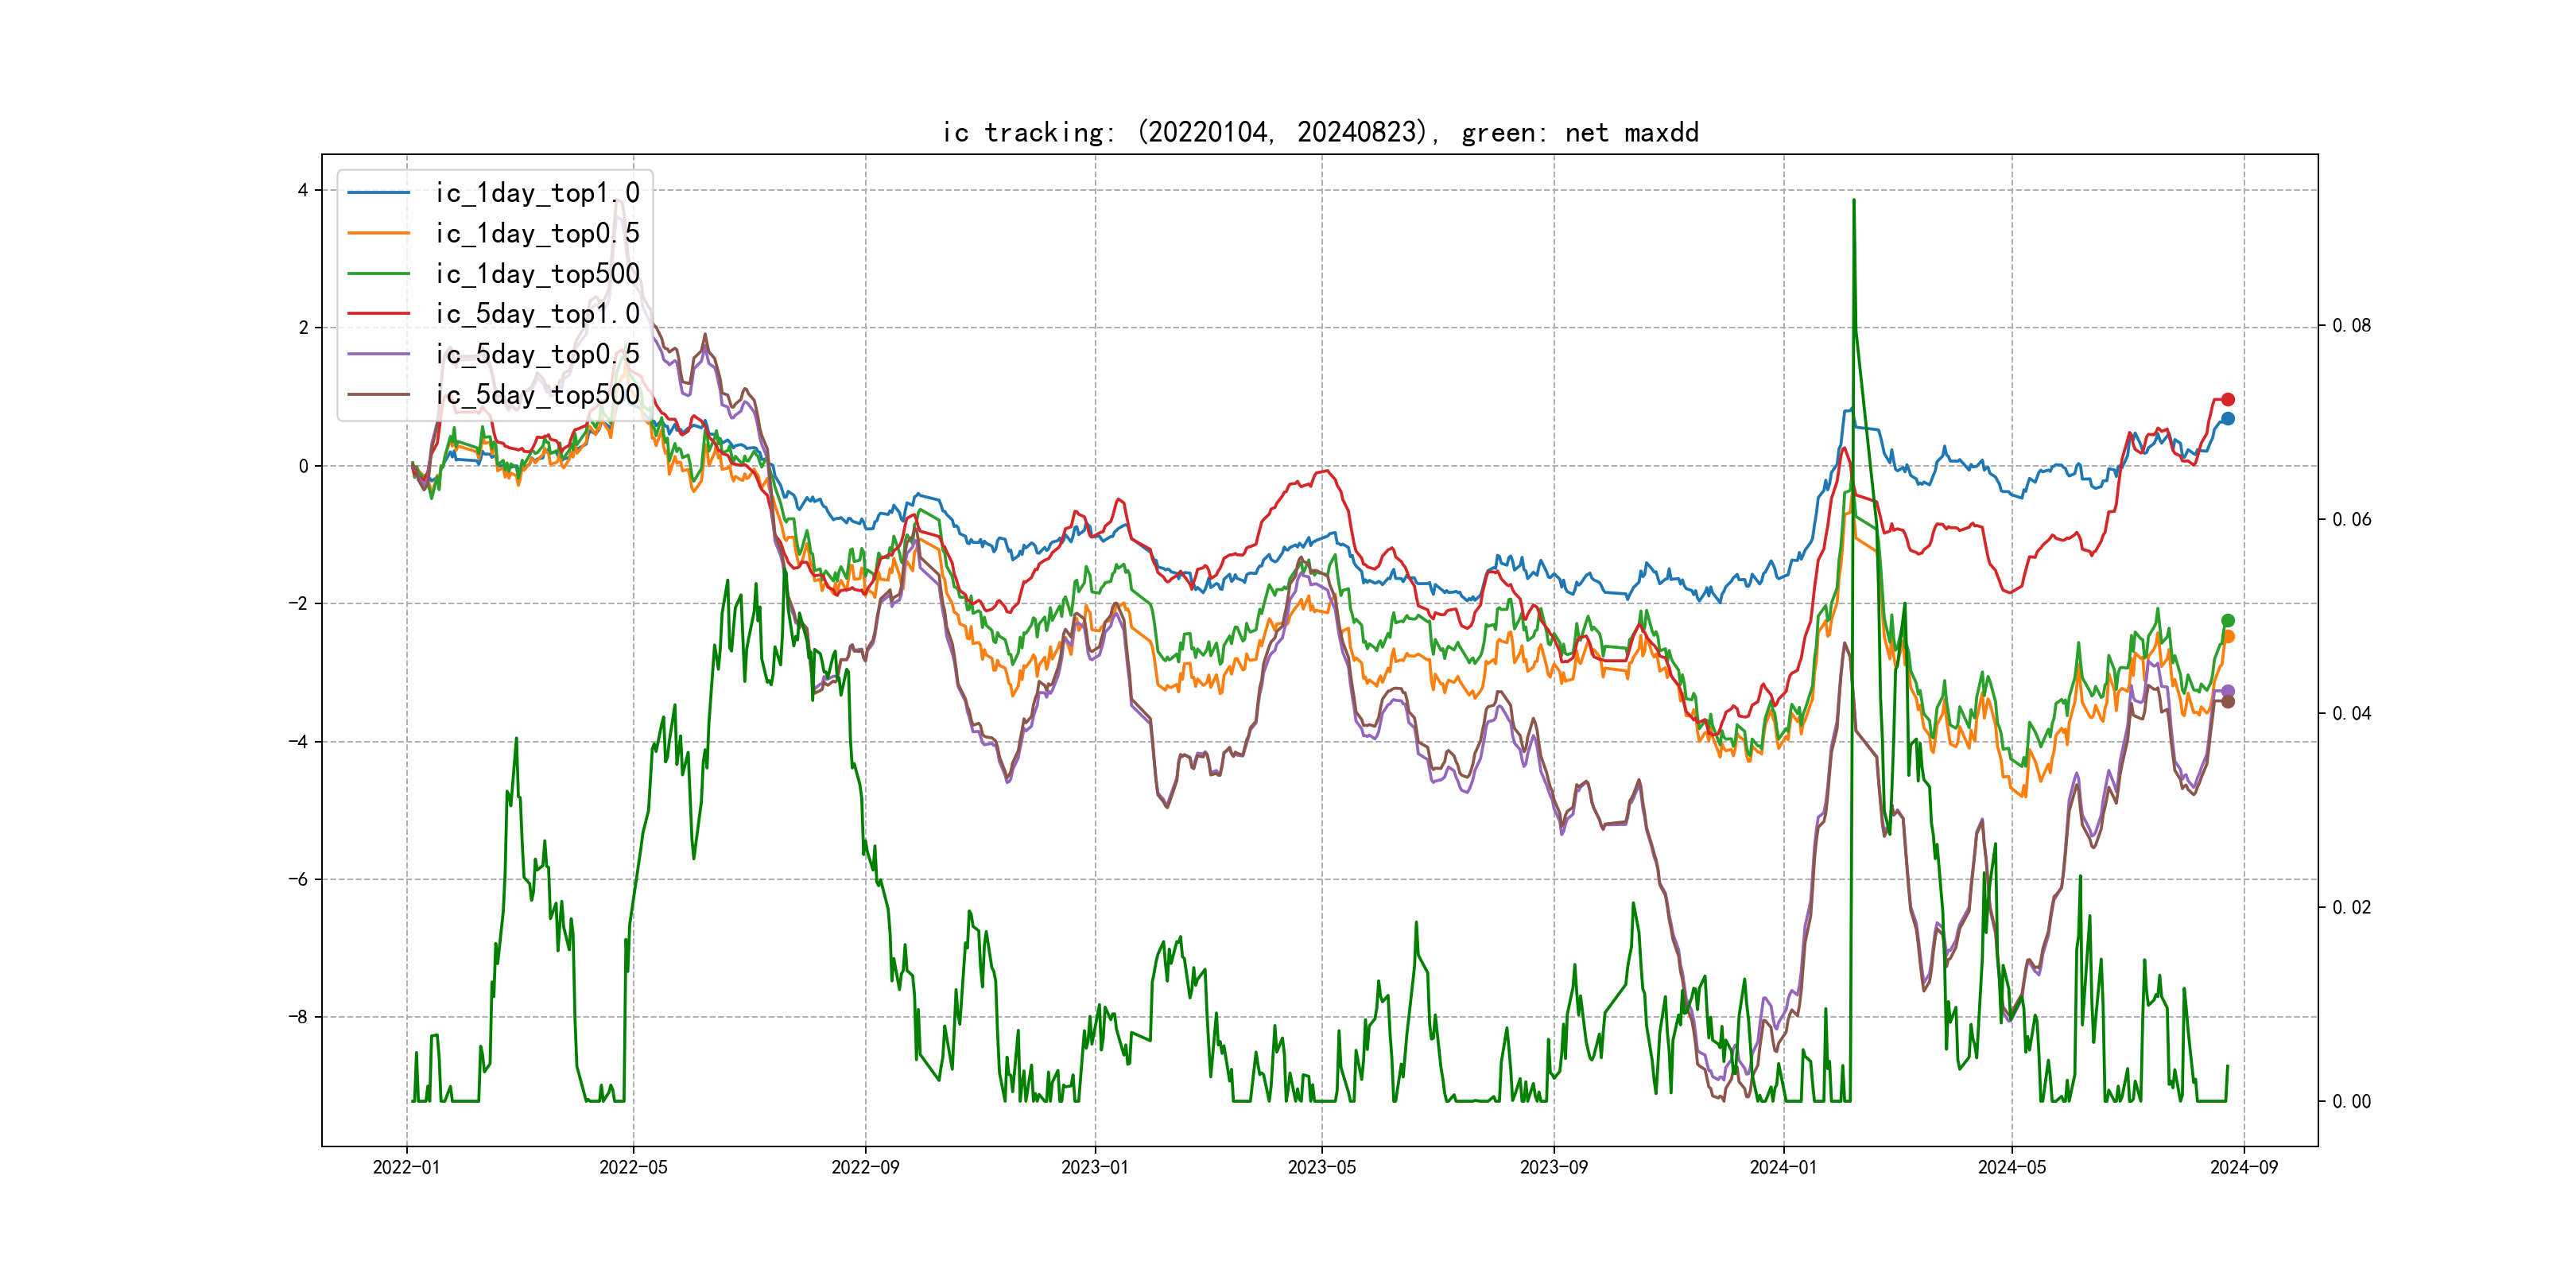Viewport: 2576px width, 1288px height.
Task: Click the 2022-01 x-axis tick label
Action: pos(406,1167)
